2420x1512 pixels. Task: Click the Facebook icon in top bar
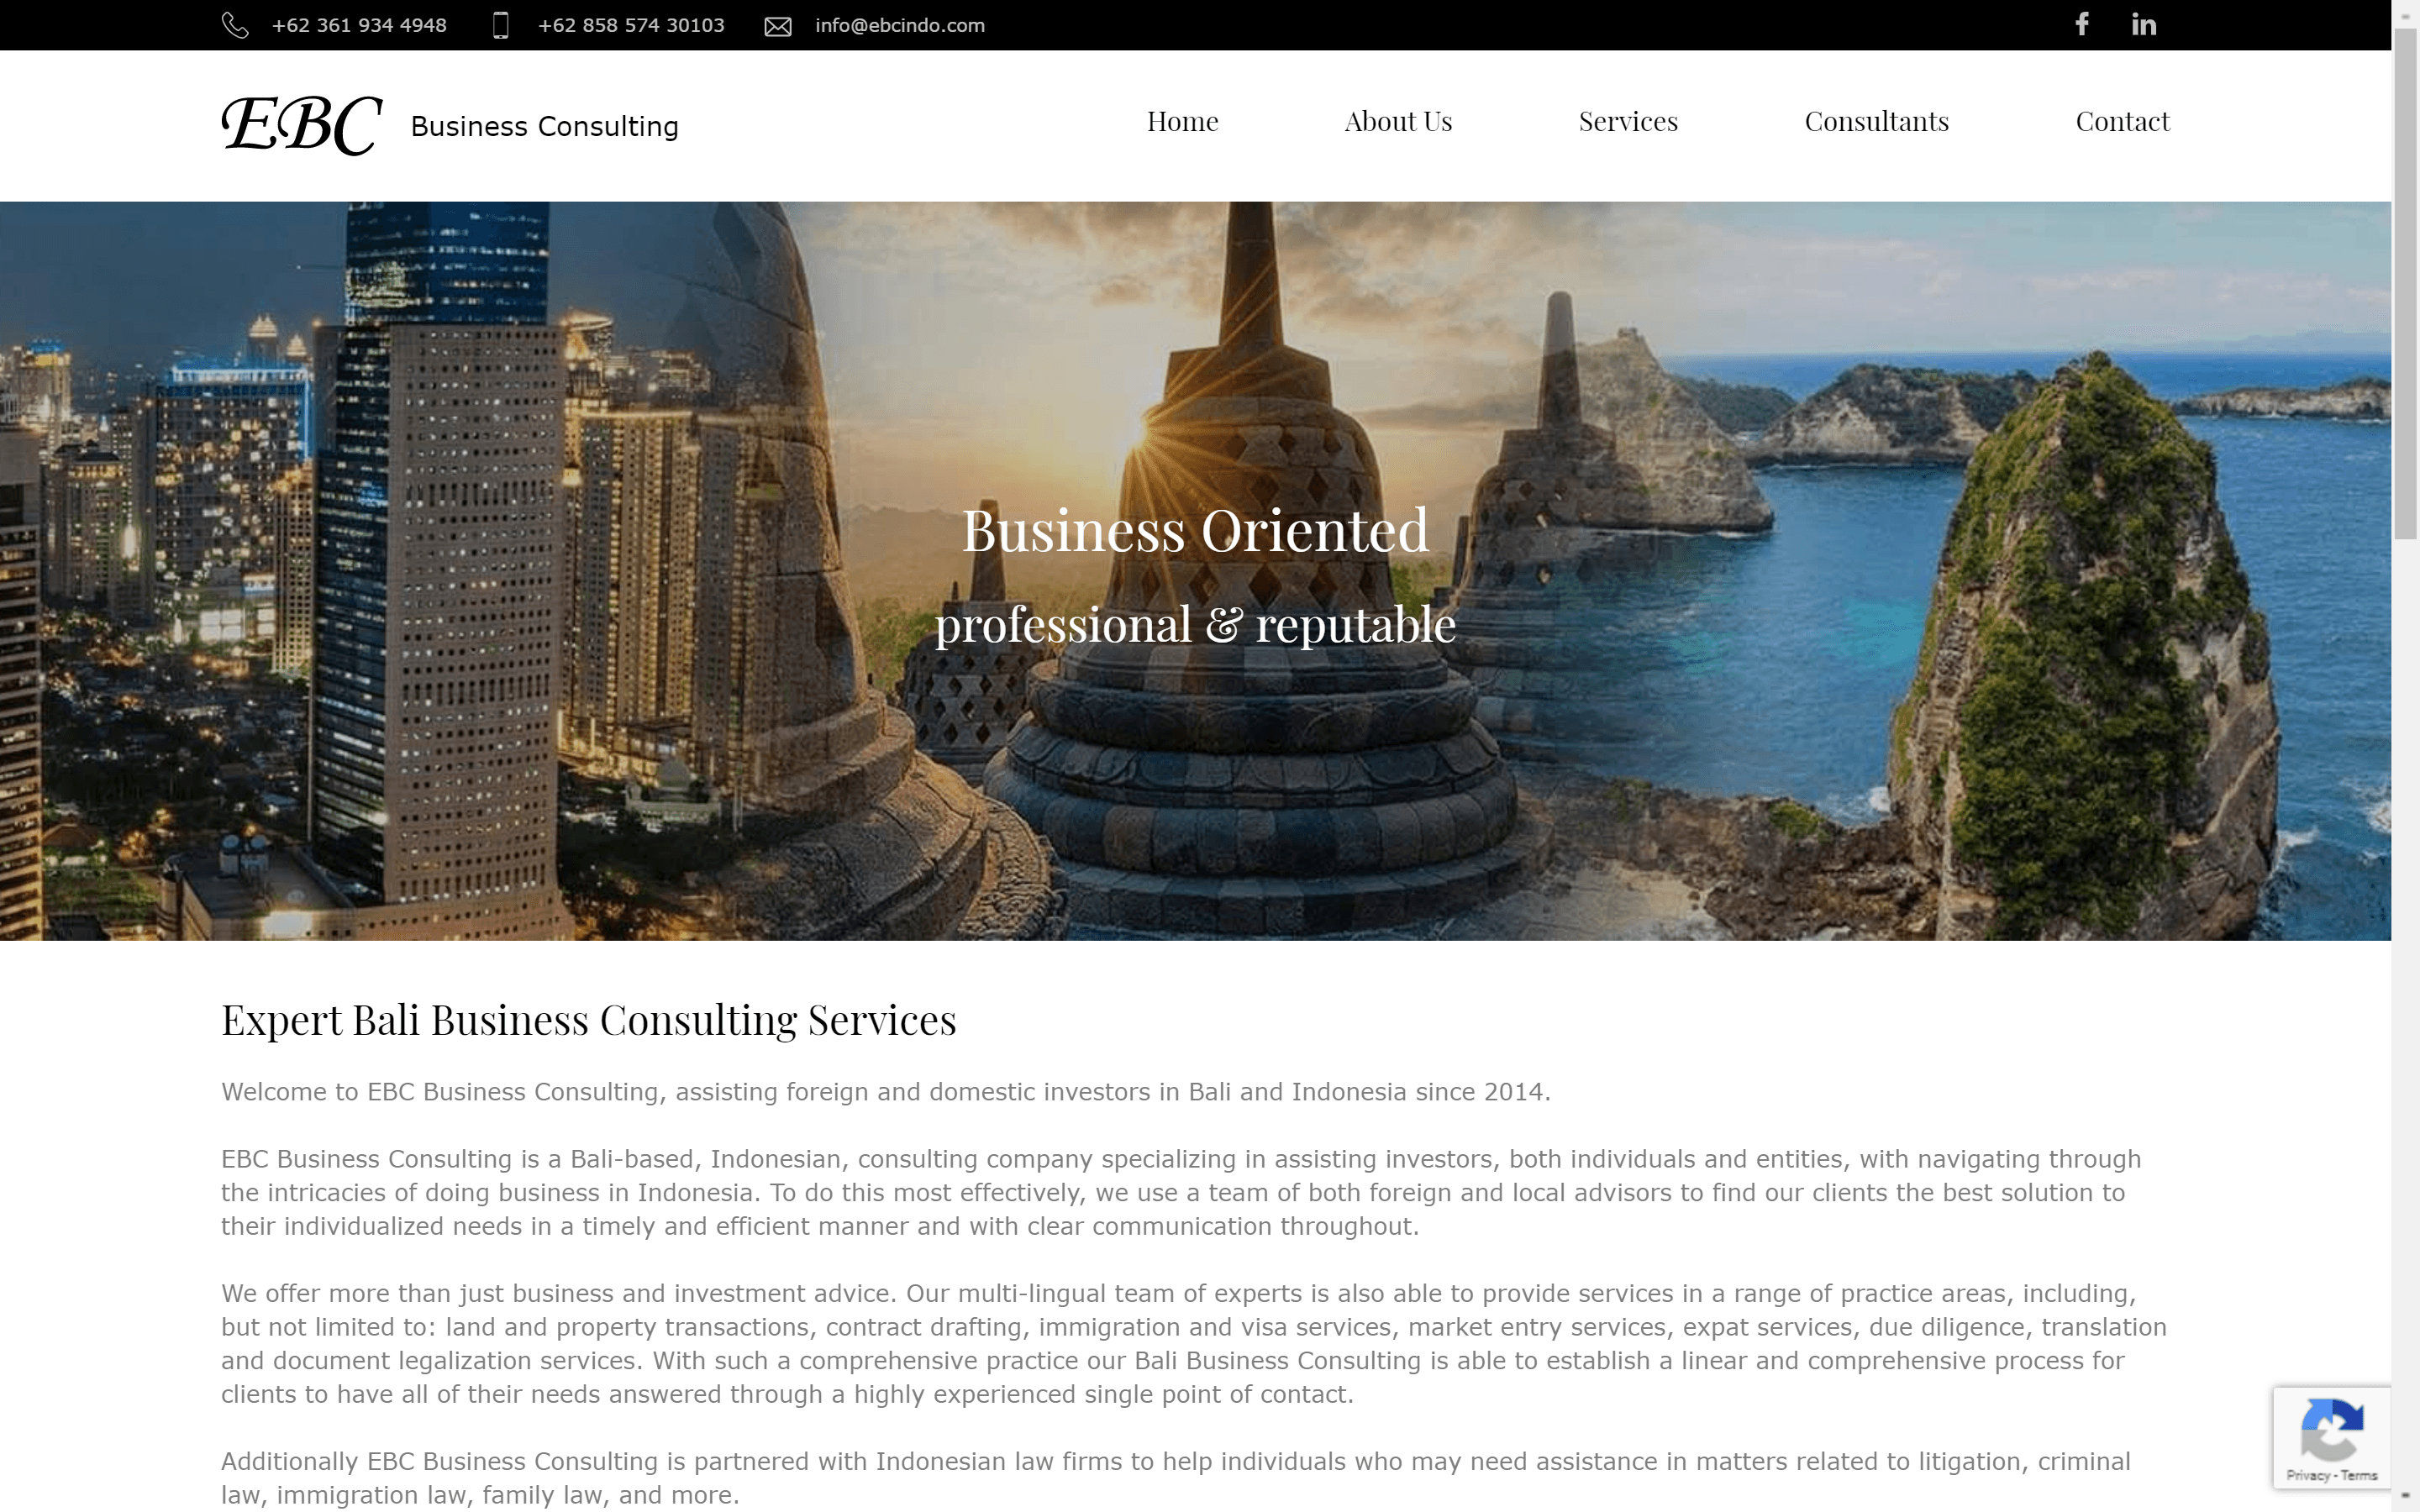click(2081, 24)
